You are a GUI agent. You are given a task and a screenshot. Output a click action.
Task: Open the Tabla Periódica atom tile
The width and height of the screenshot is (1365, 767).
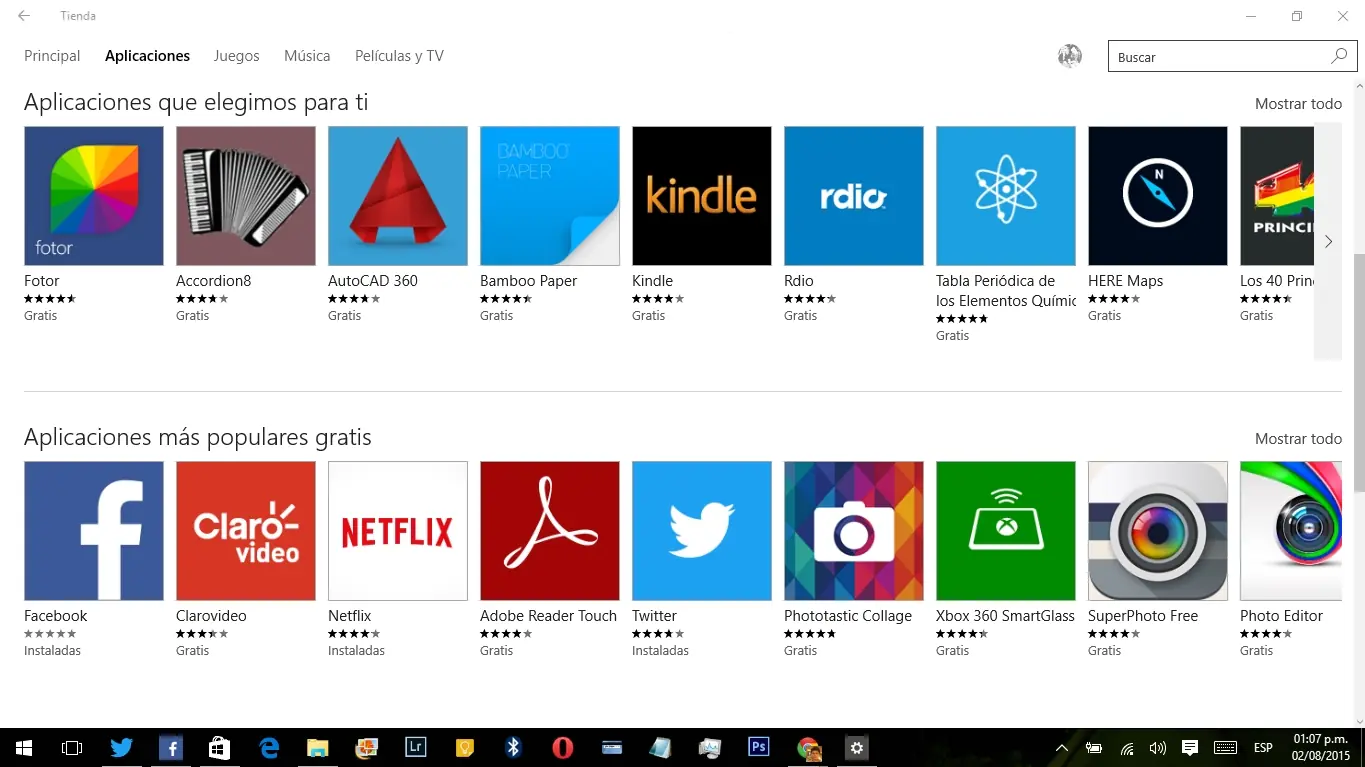tap(1006, 196)
